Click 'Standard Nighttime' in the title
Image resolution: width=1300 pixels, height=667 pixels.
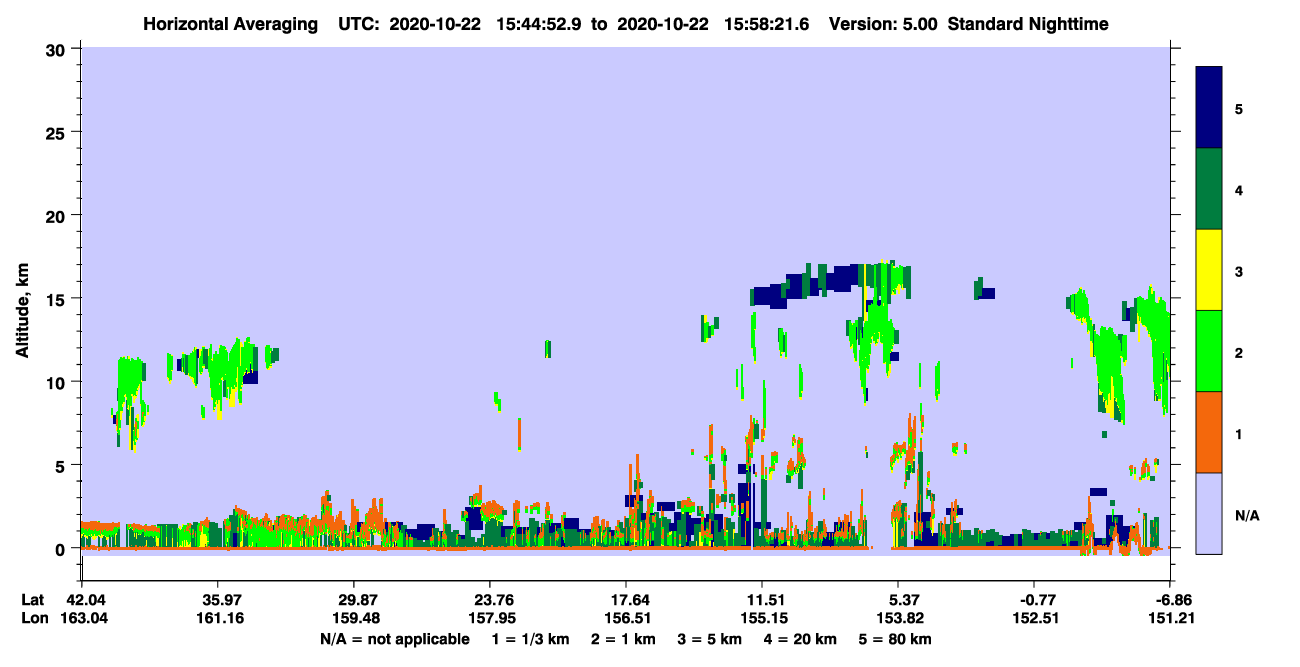(1028, 23)
